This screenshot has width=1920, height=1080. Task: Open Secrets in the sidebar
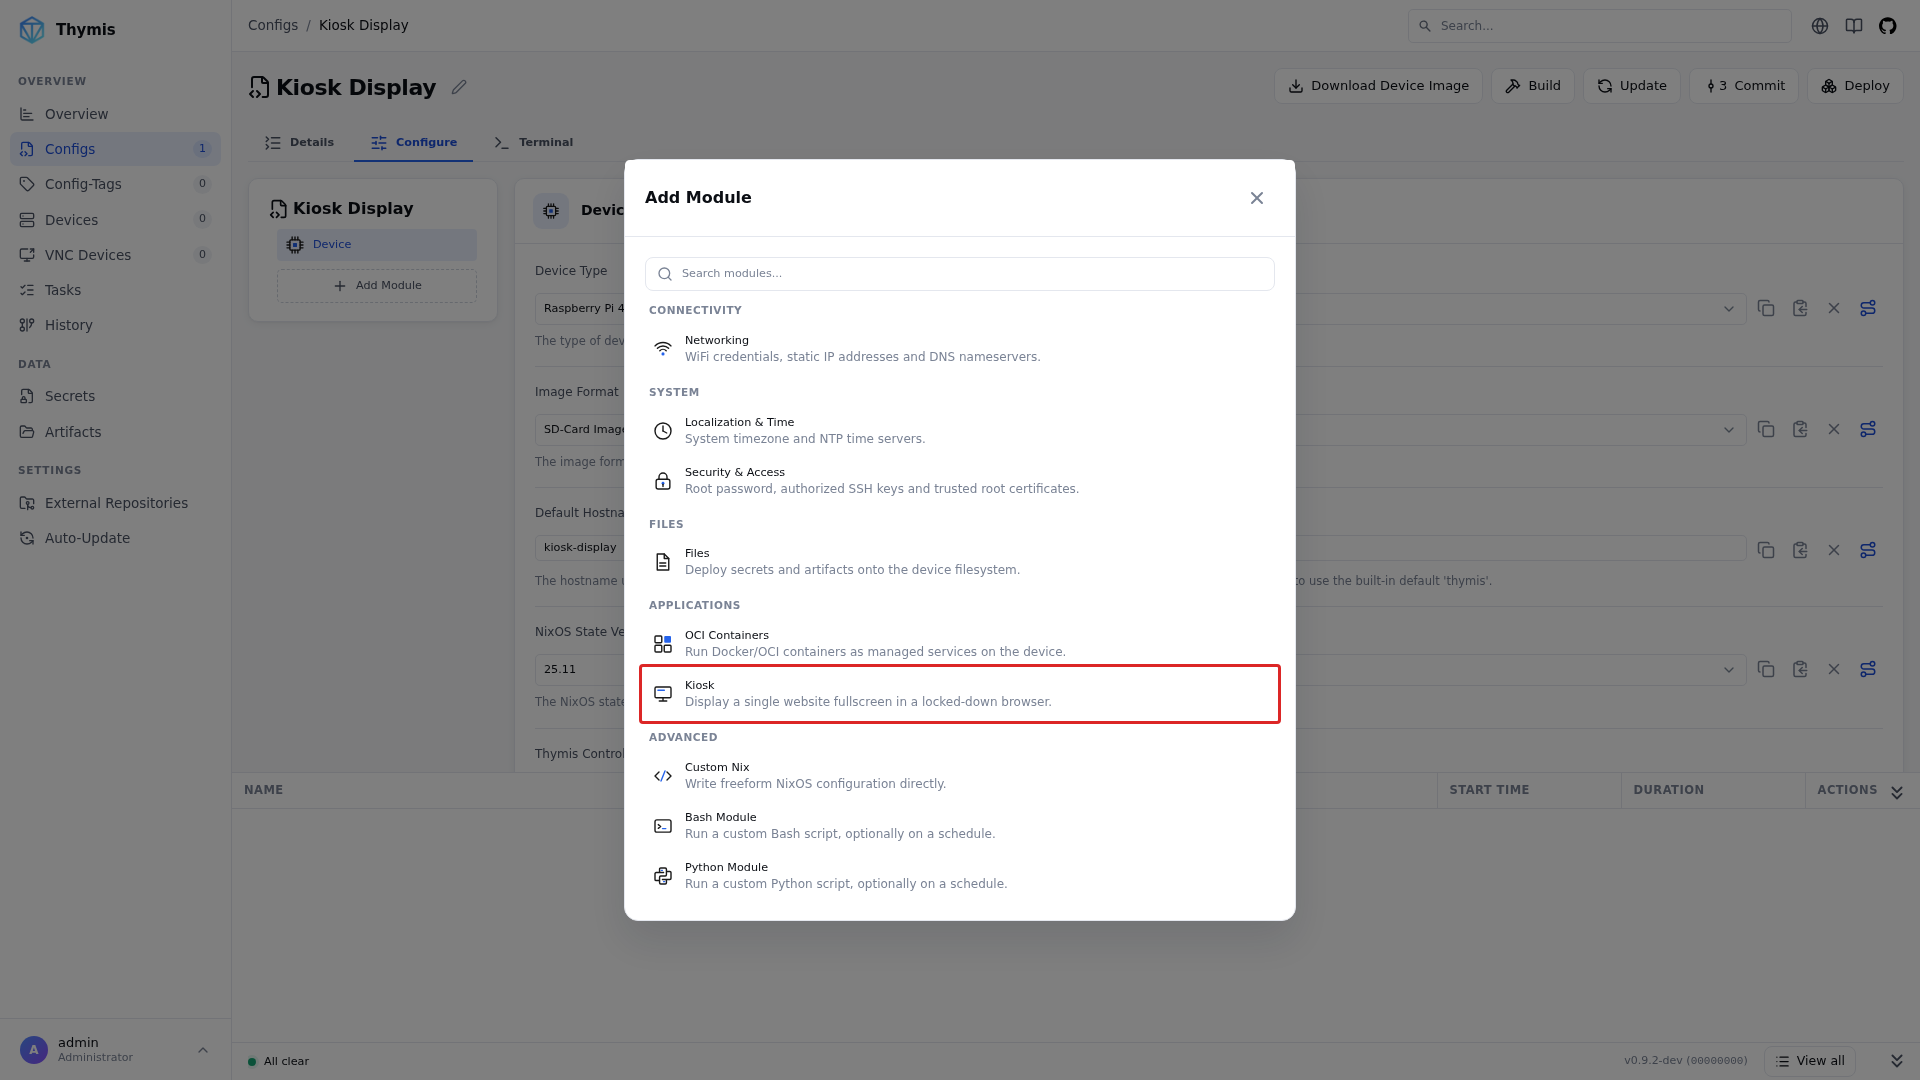click(115, 396)
